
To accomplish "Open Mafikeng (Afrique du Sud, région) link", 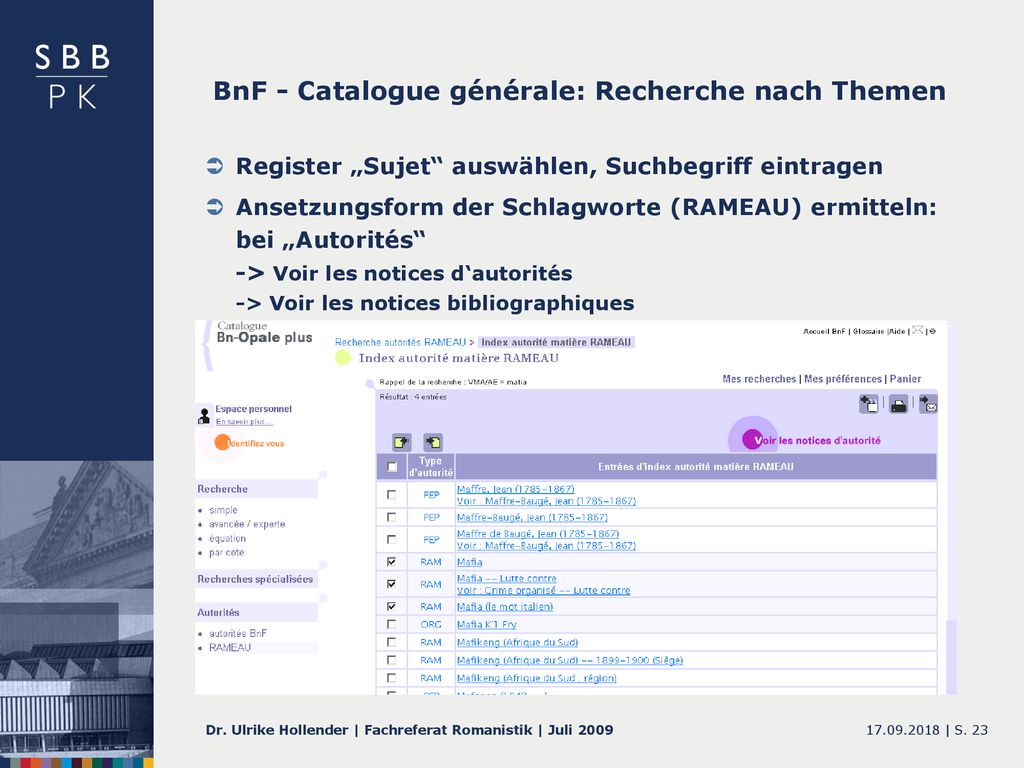I will pos(537,679).
